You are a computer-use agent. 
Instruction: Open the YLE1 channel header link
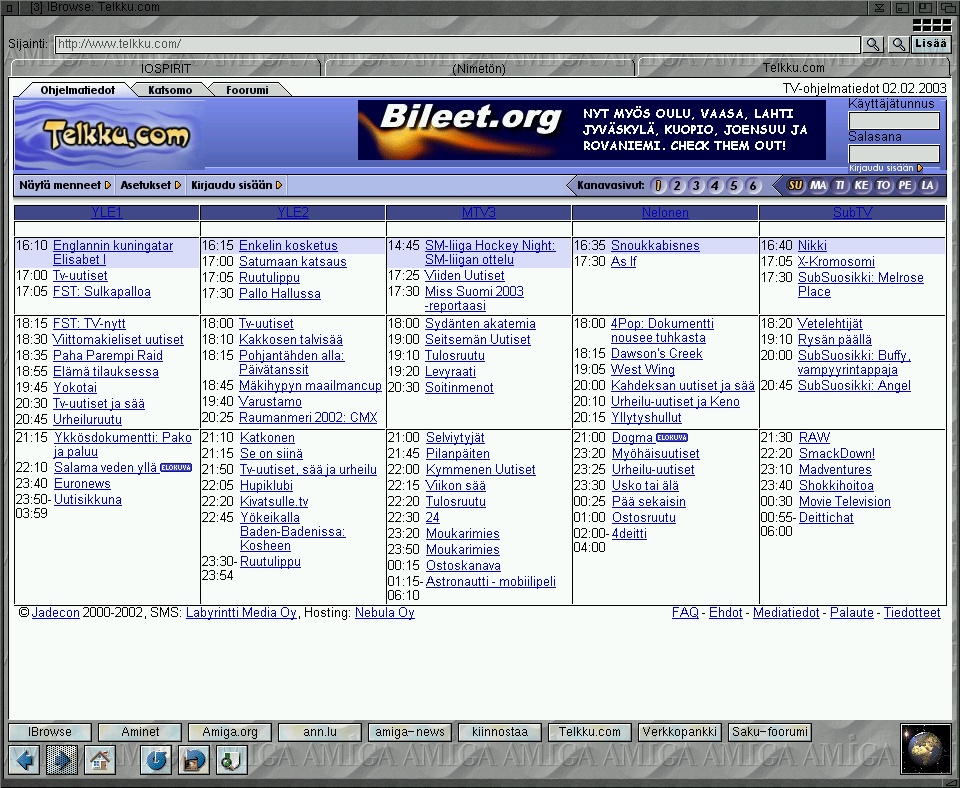107,212
